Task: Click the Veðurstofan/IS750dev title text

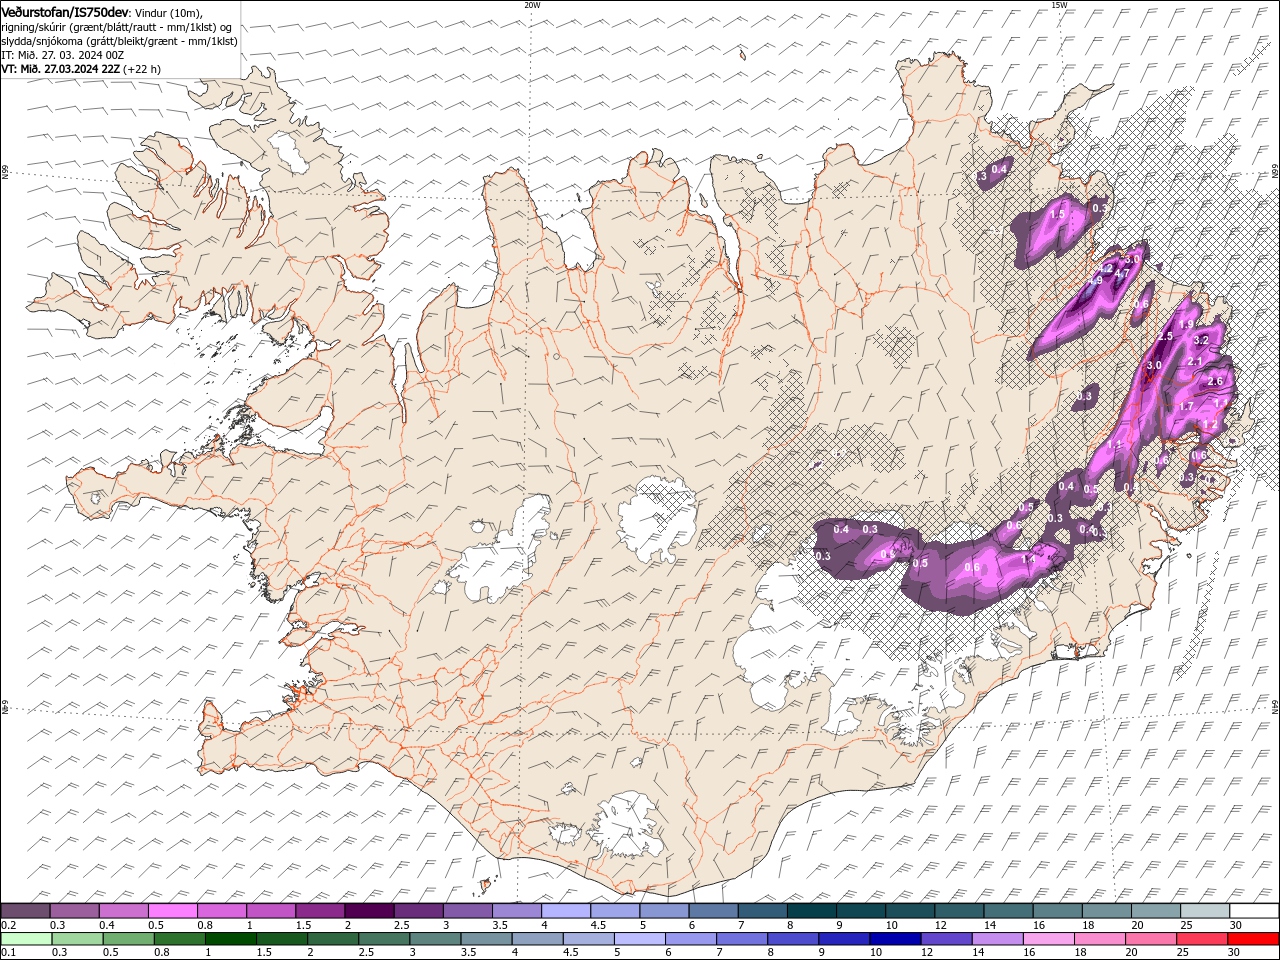Action: click(x=65, y=11)
